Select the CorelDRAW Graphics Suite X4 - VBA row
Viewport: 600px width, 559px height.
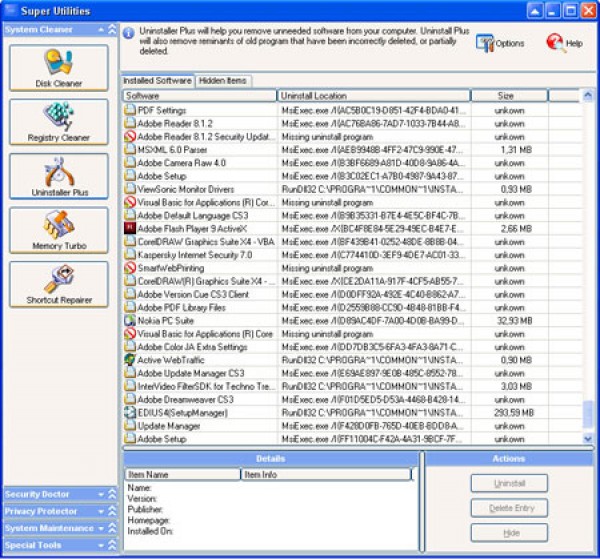tap(353, 241)
